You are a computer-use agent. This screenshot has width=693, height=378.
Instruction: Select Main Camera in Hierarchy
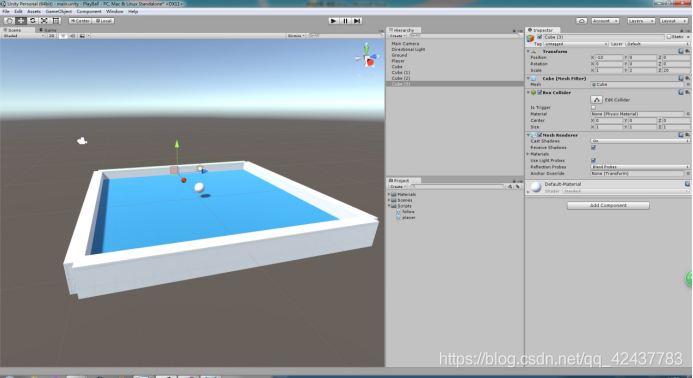(405, 44)
